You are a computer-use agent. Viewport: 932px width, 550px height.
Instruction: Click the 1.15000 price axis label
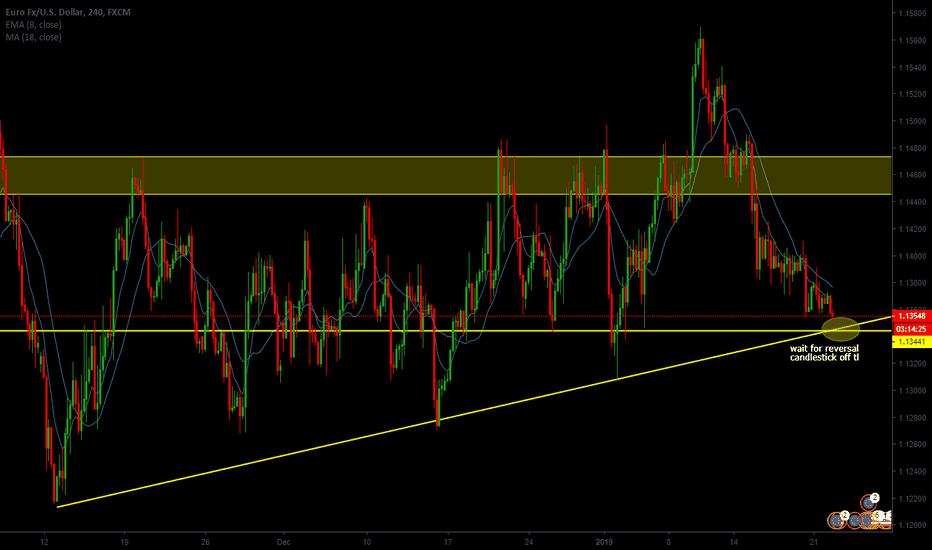(912, 121)
